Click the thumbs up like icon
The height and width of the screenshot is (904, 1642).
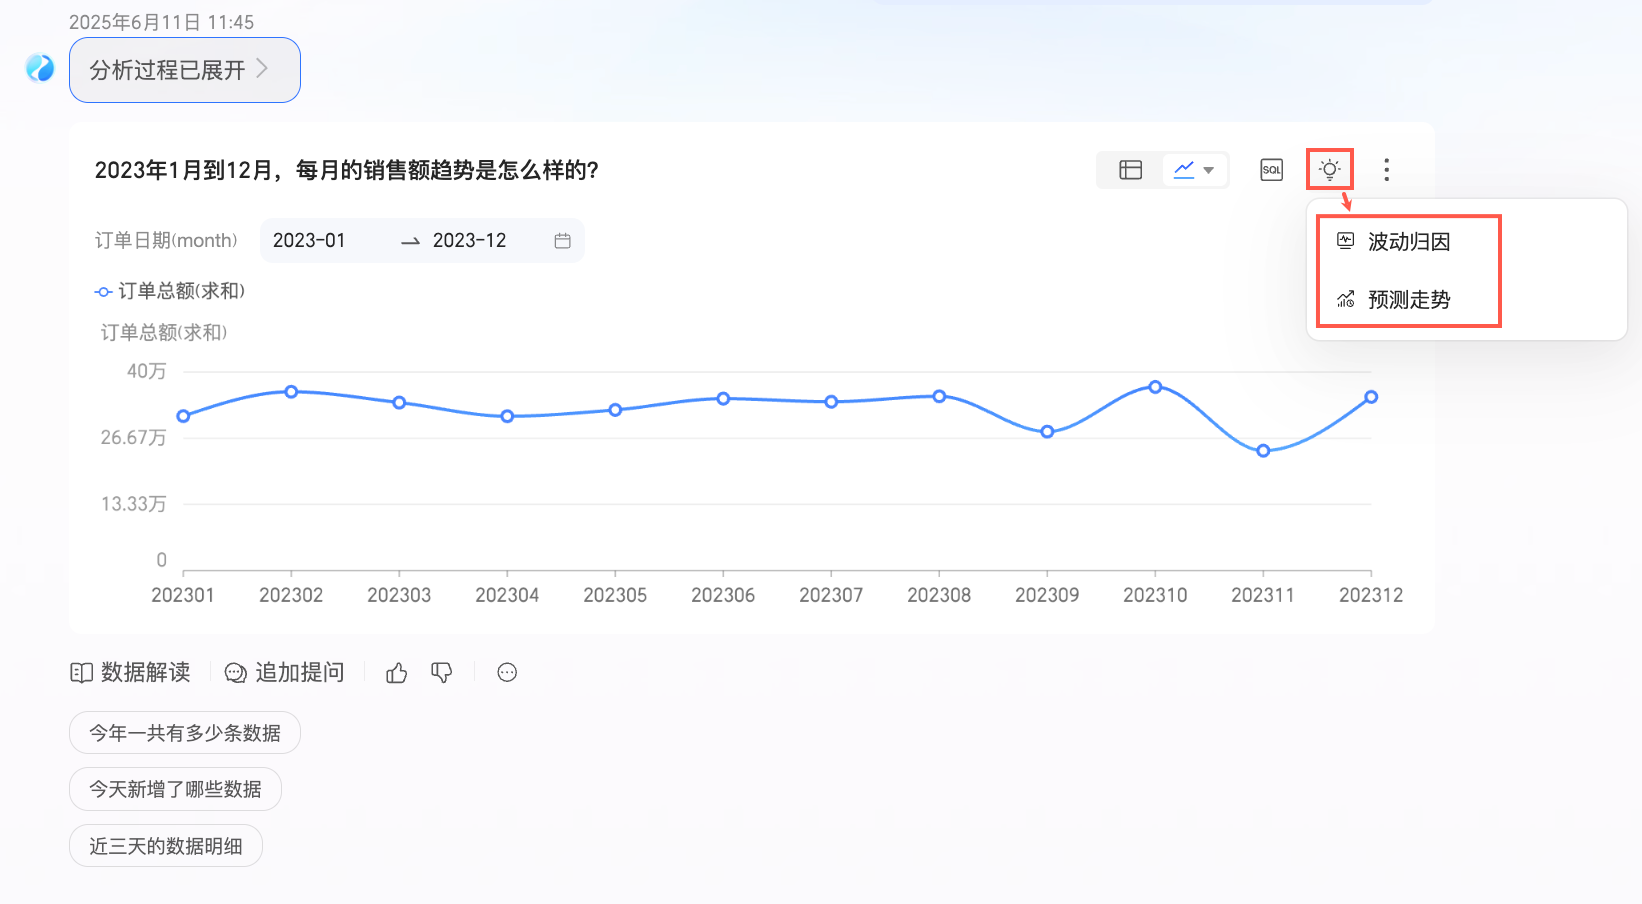(397, 673)
